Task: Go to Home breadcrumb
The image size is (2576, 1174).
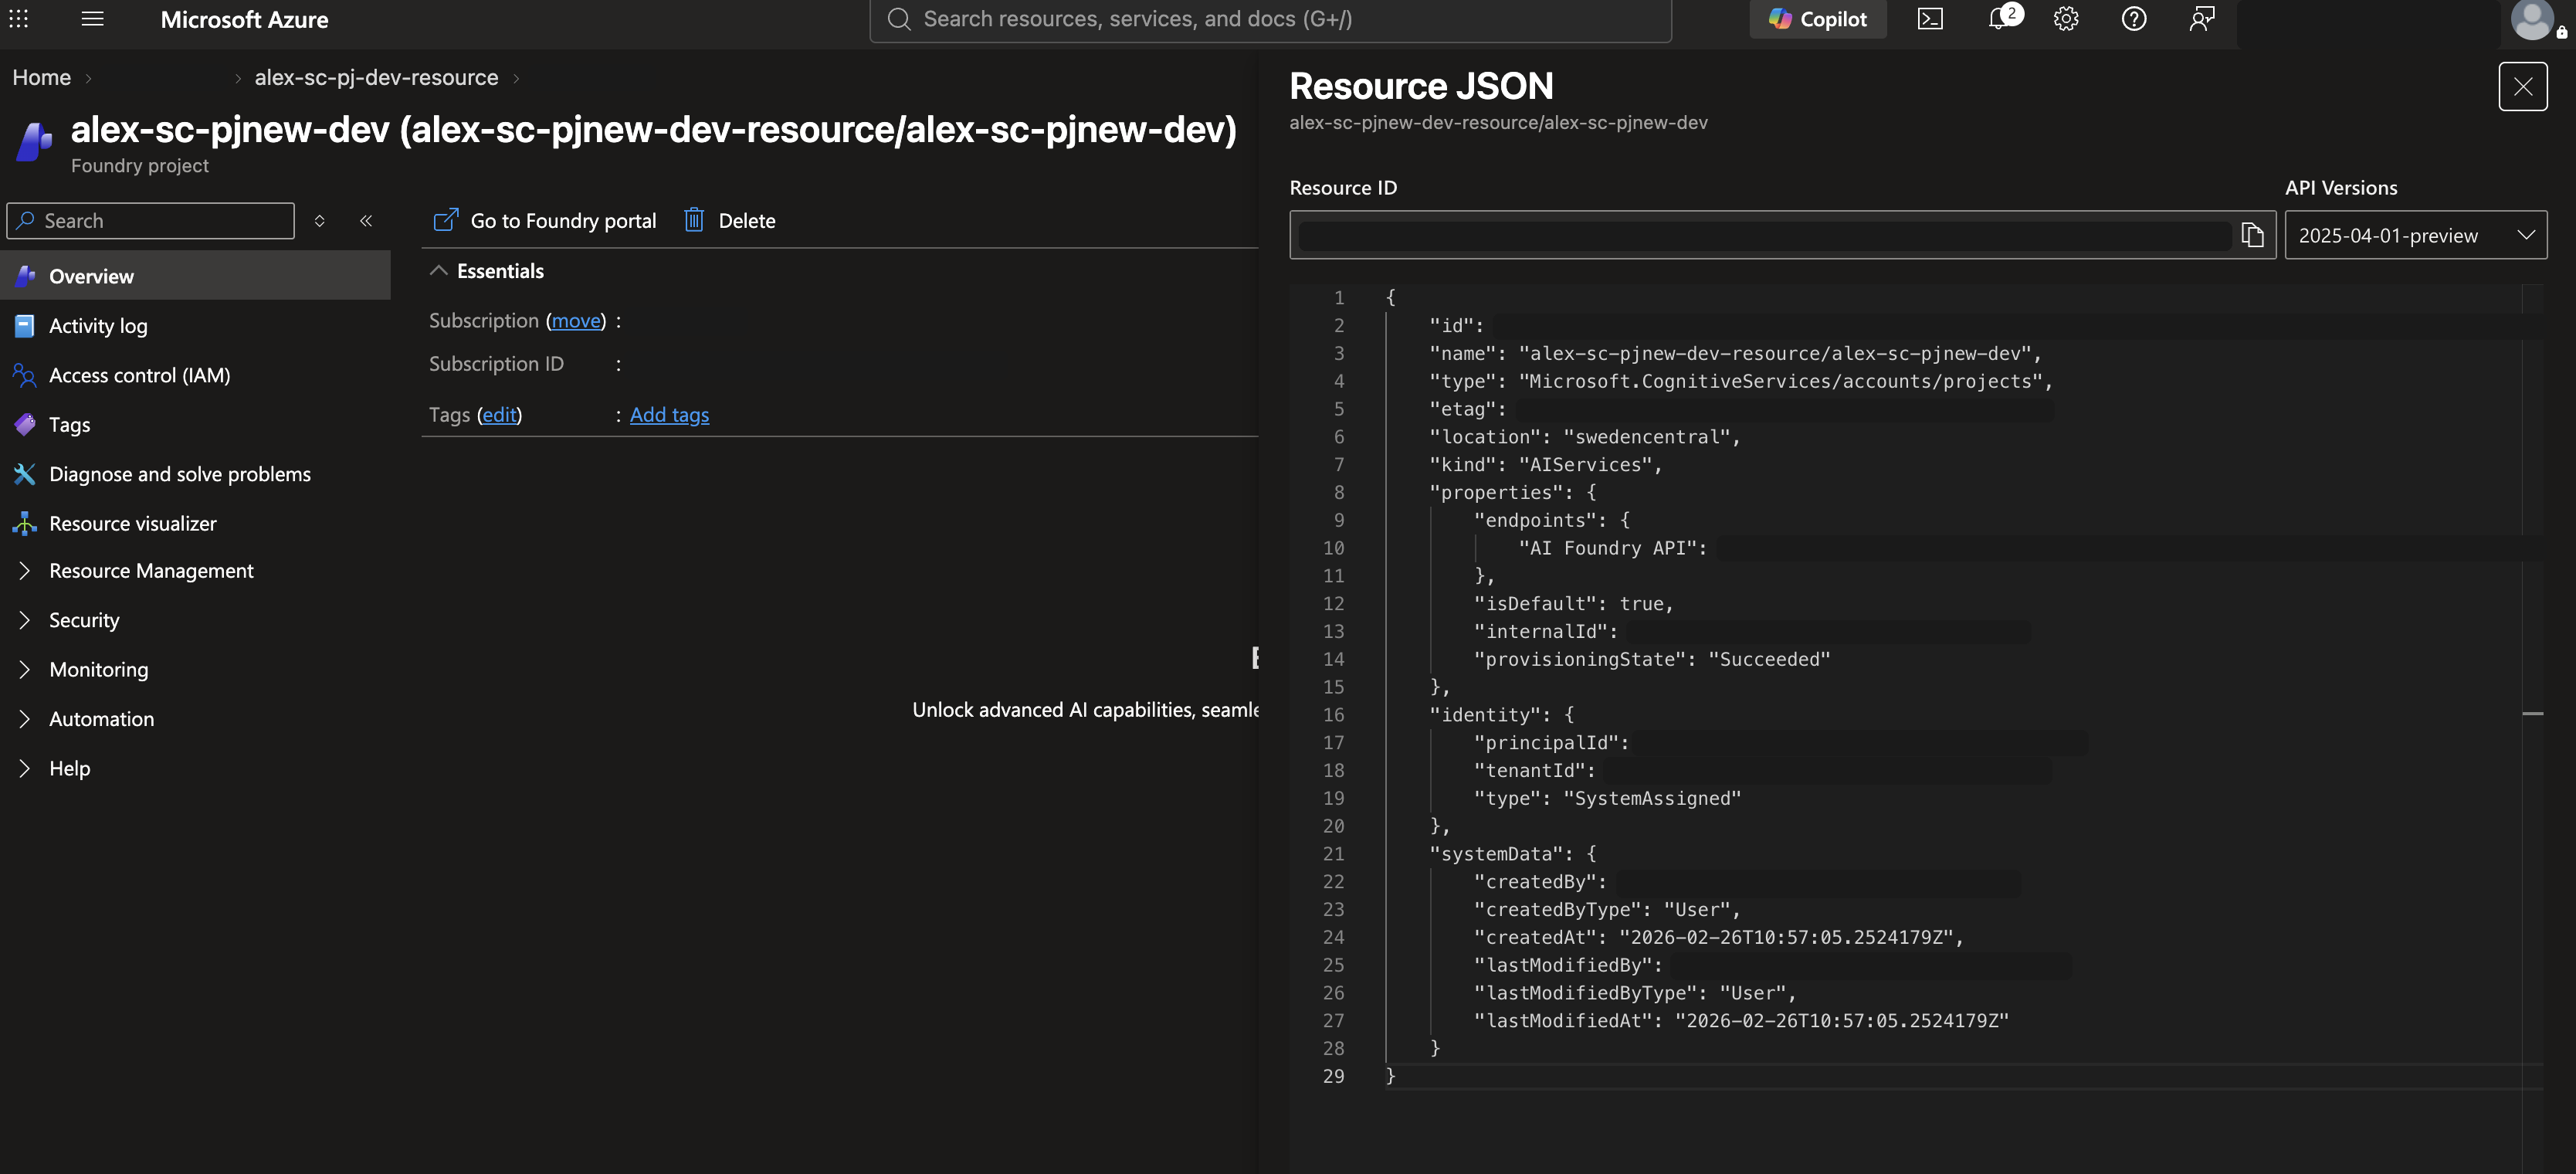Action: pos(42,77)
